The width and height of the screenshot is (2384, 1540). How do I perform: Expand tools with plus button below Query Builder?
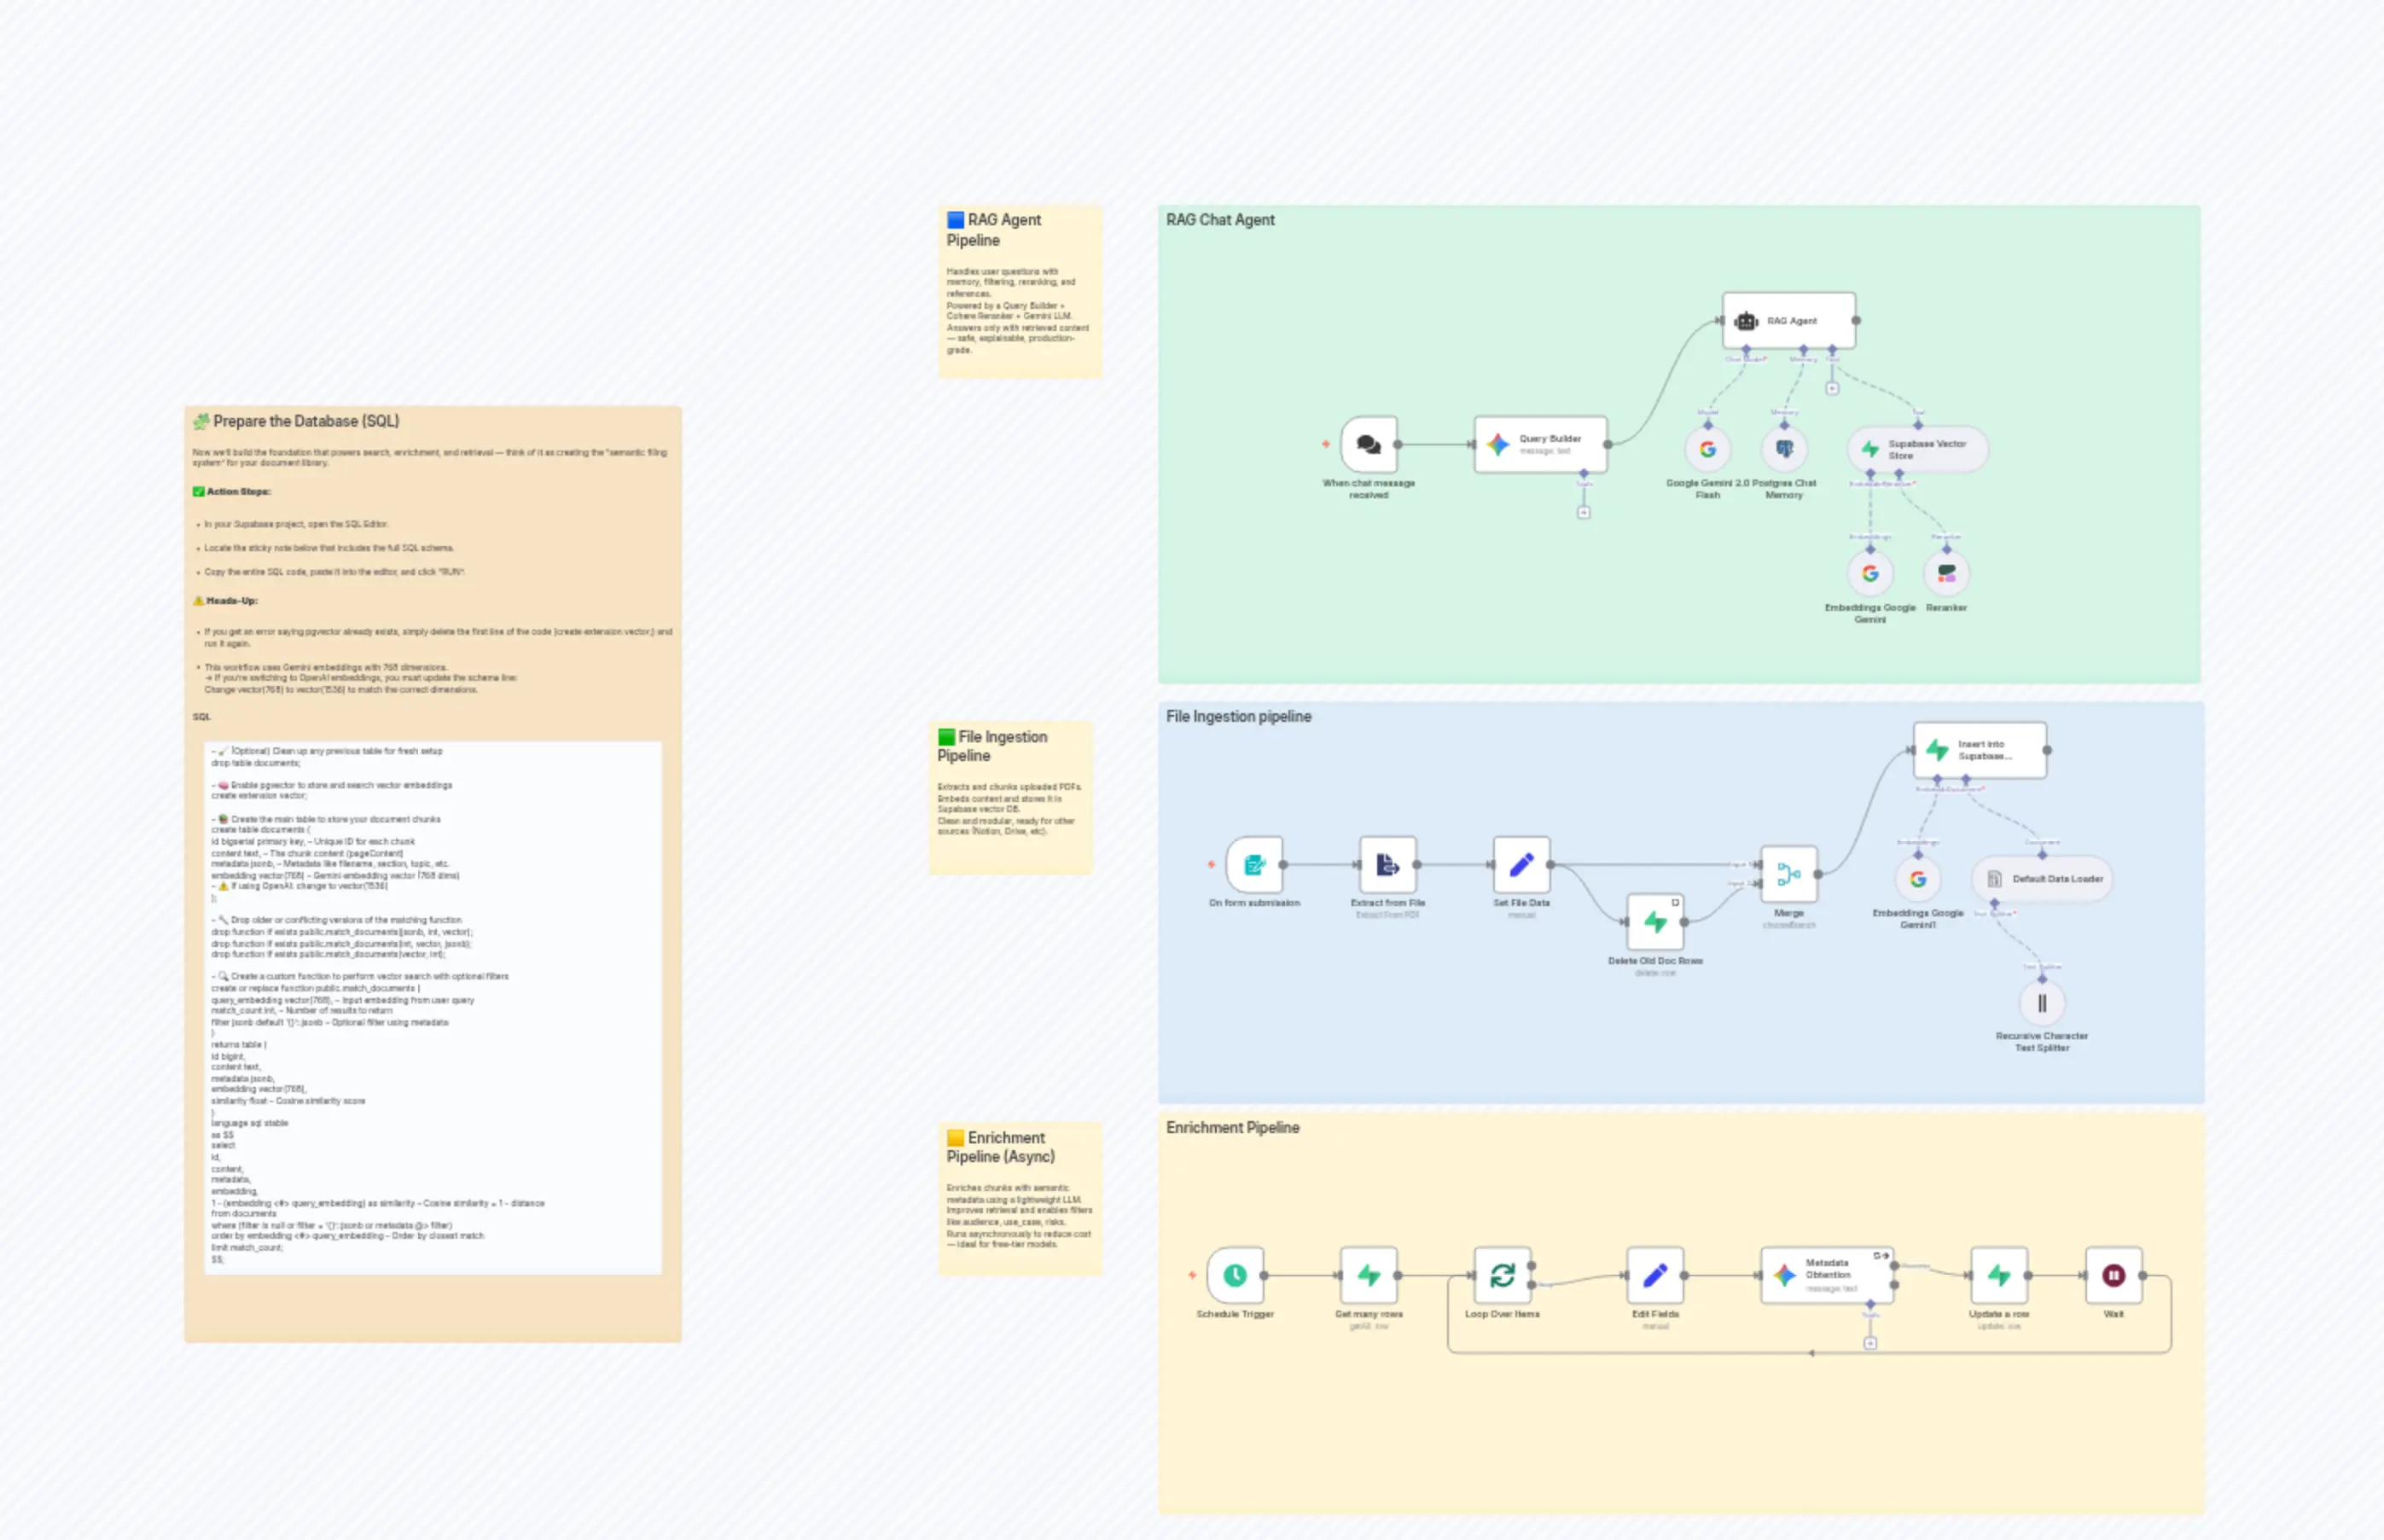point(1583,510)
